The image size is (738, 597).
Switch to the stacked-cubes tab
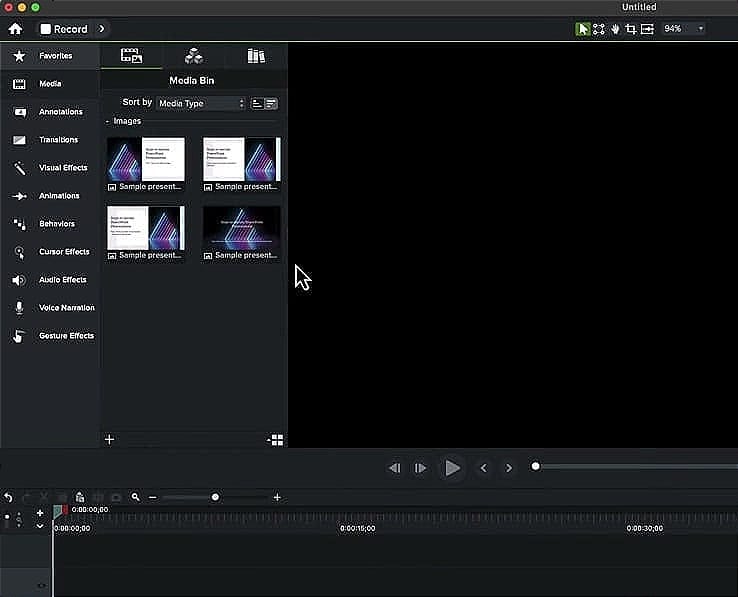[193, 56]
